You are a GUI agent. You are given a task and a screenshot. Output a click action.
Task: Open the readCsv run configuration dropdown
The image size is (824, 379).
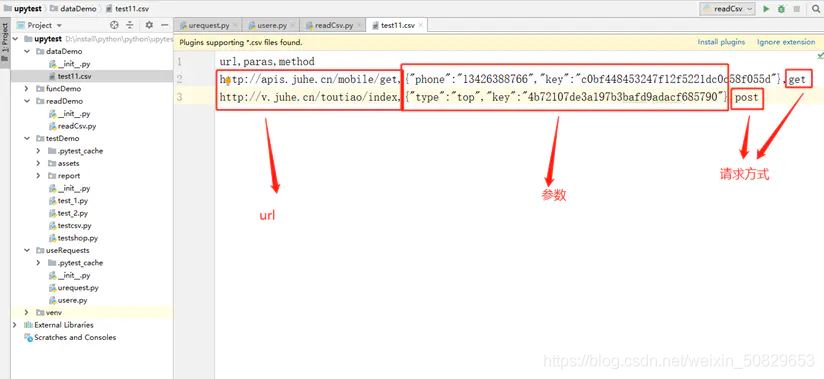point(727,9)
